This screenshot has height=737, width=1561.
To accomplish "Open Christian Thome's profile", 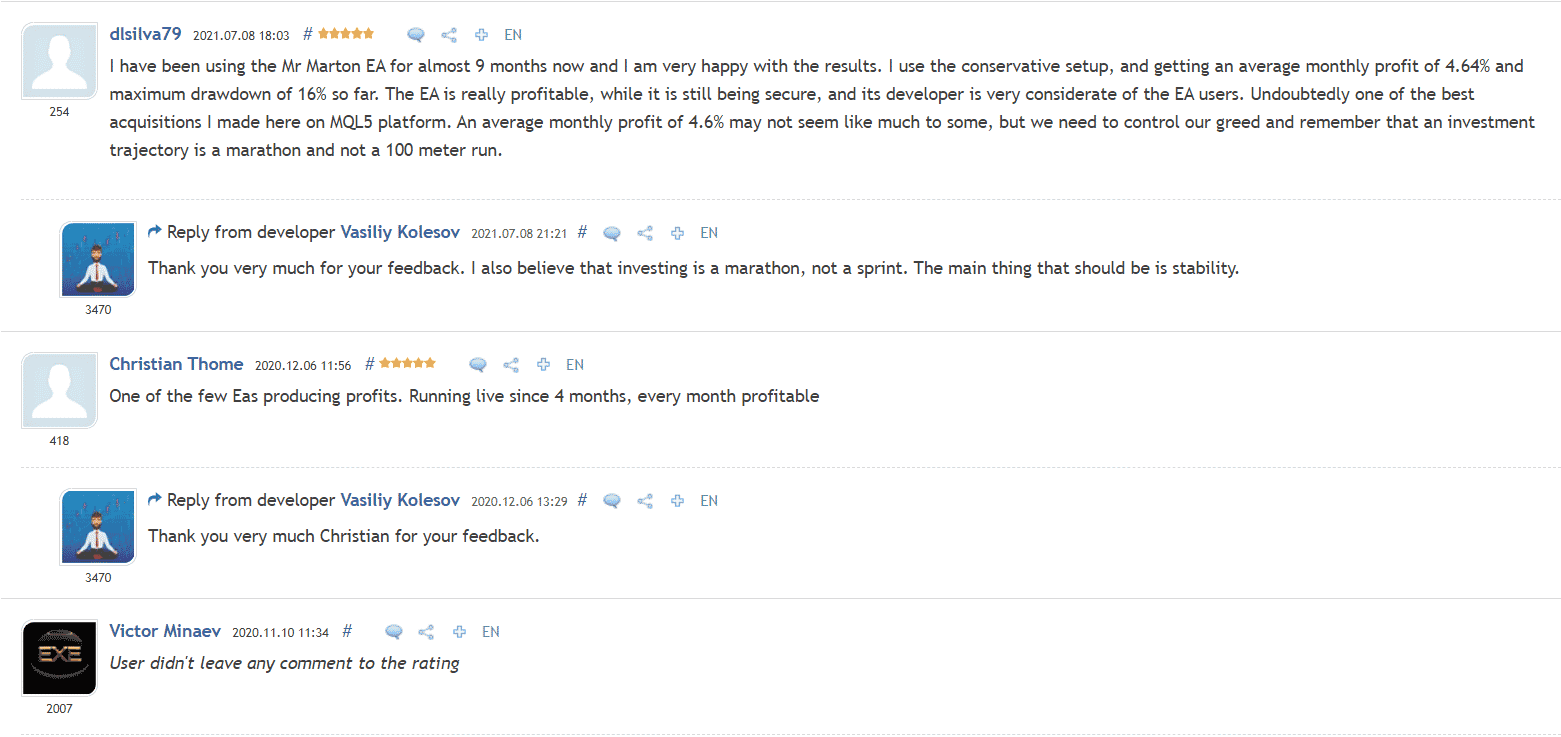I will [x=176, y=364].
